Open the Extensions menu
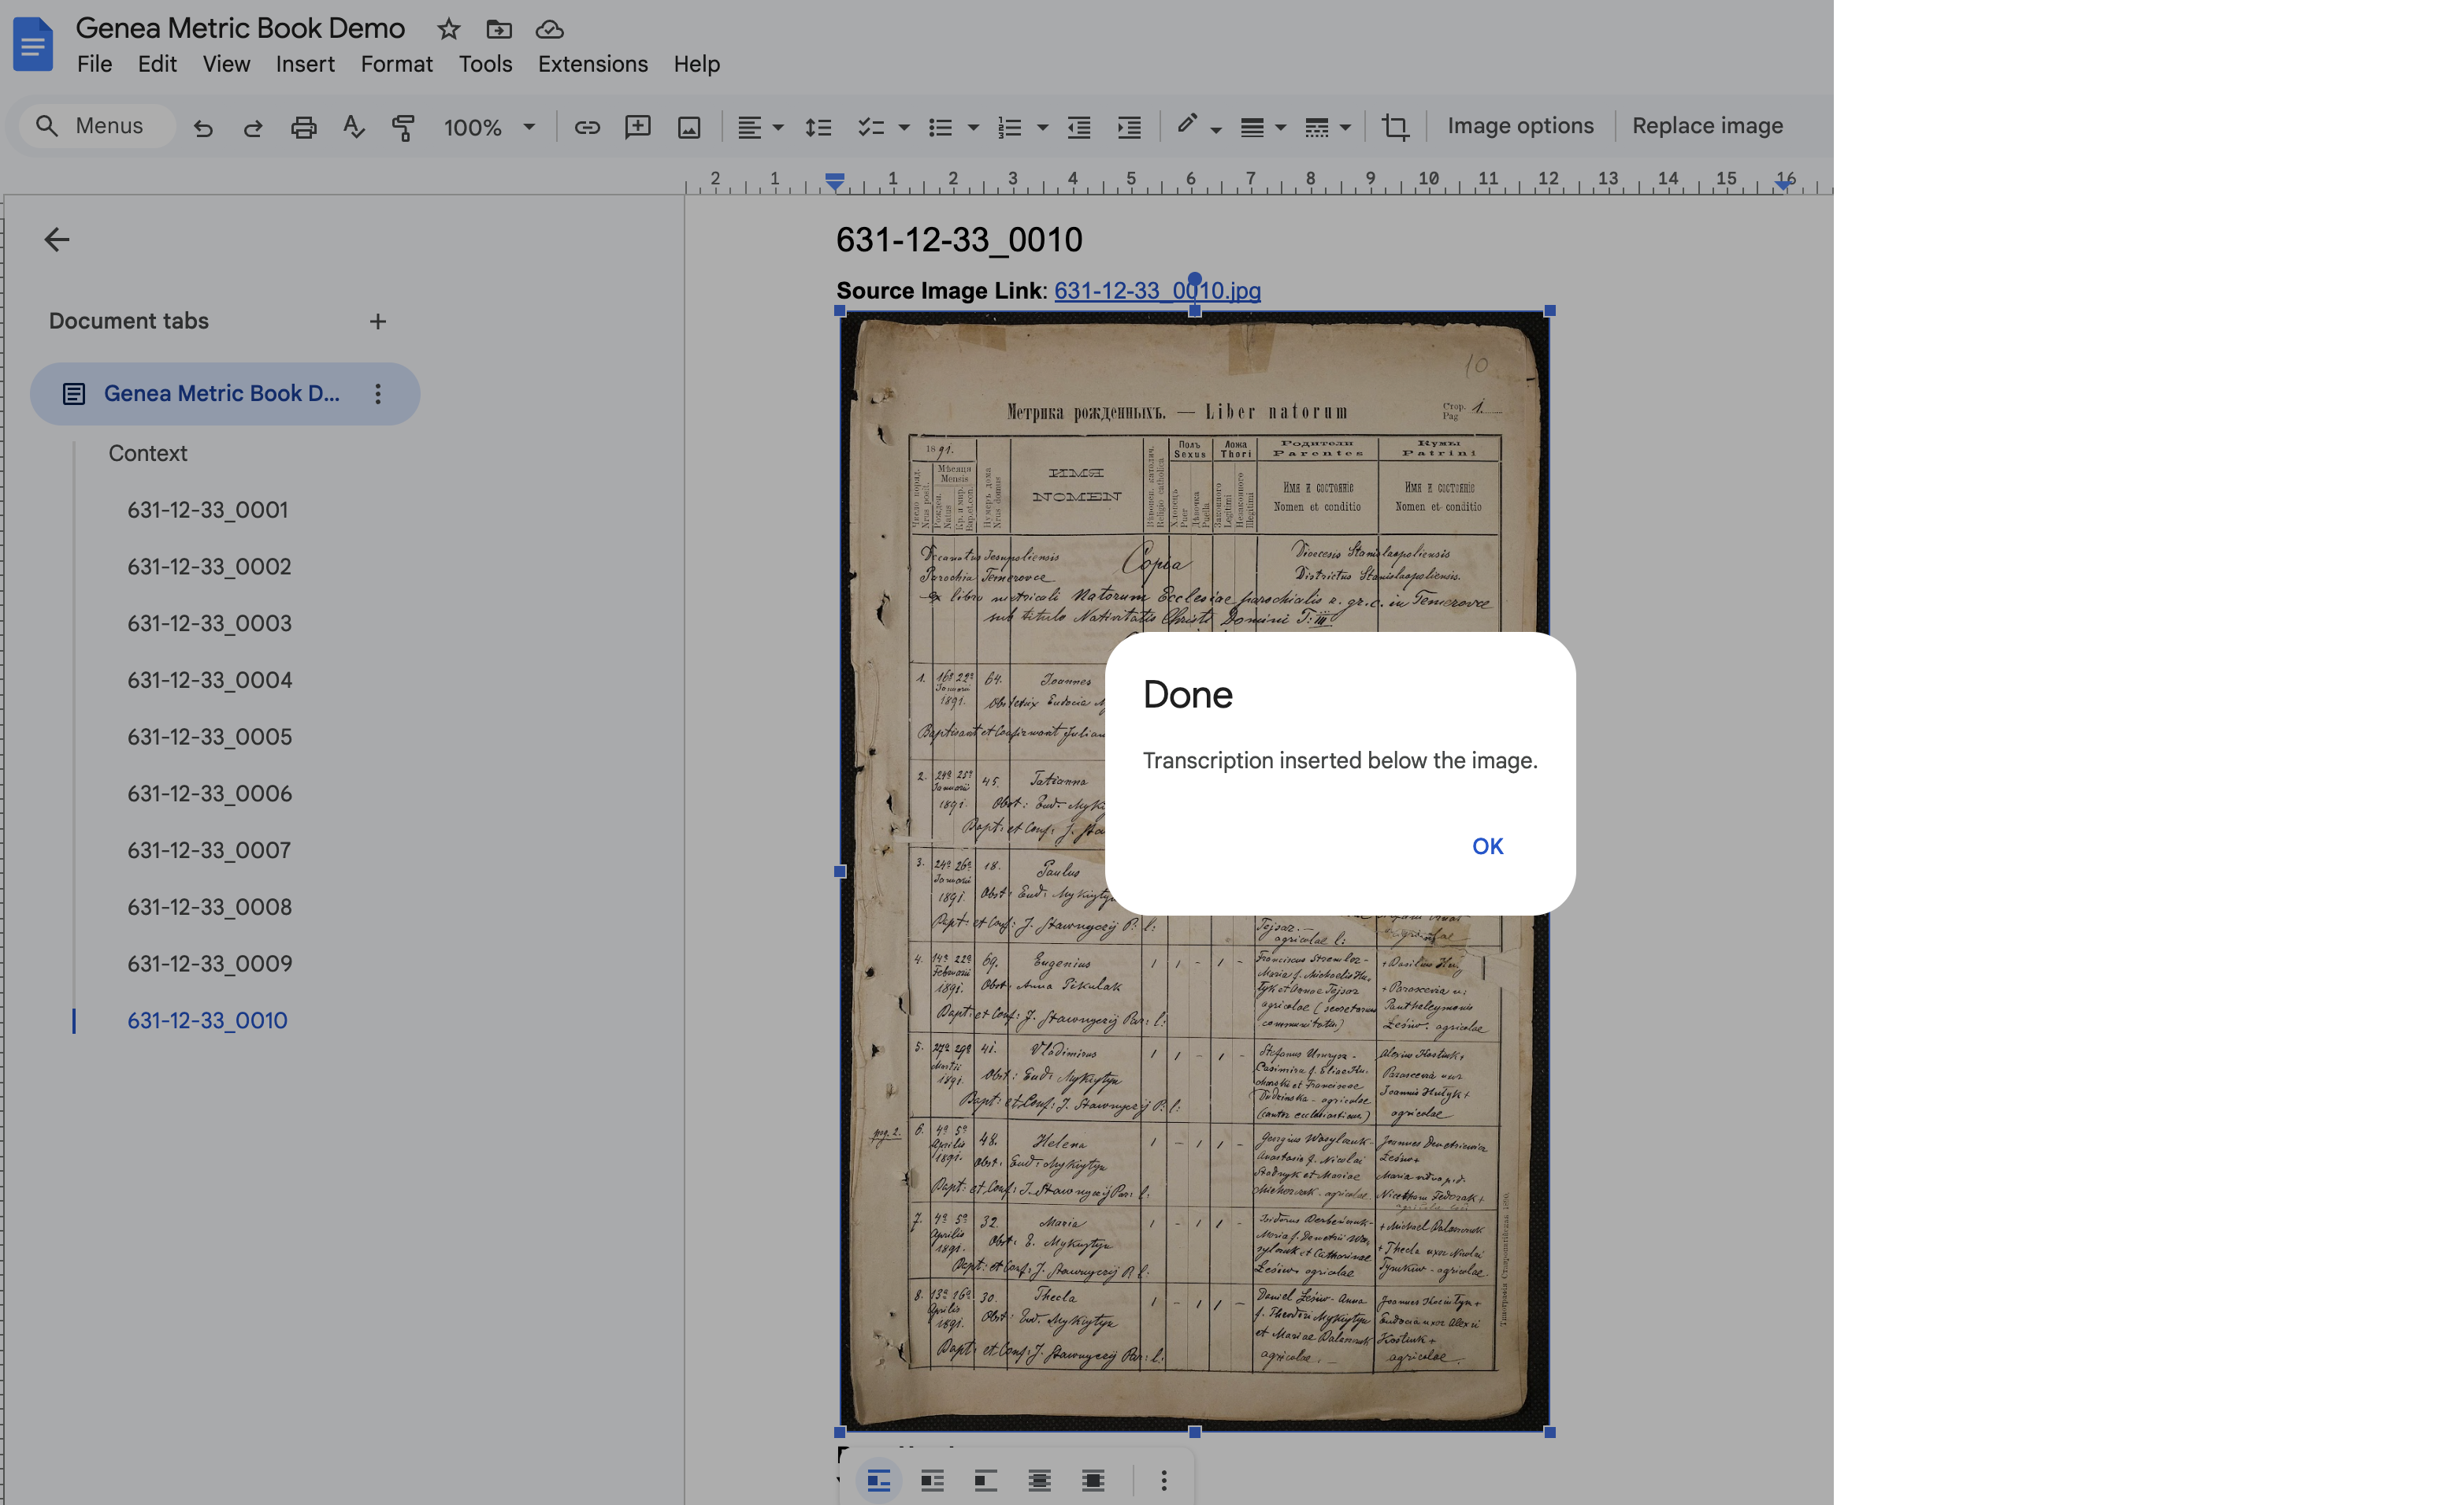Image resolution: width=2464 pixels, height=1505 pixels. (x=592, y=63)
